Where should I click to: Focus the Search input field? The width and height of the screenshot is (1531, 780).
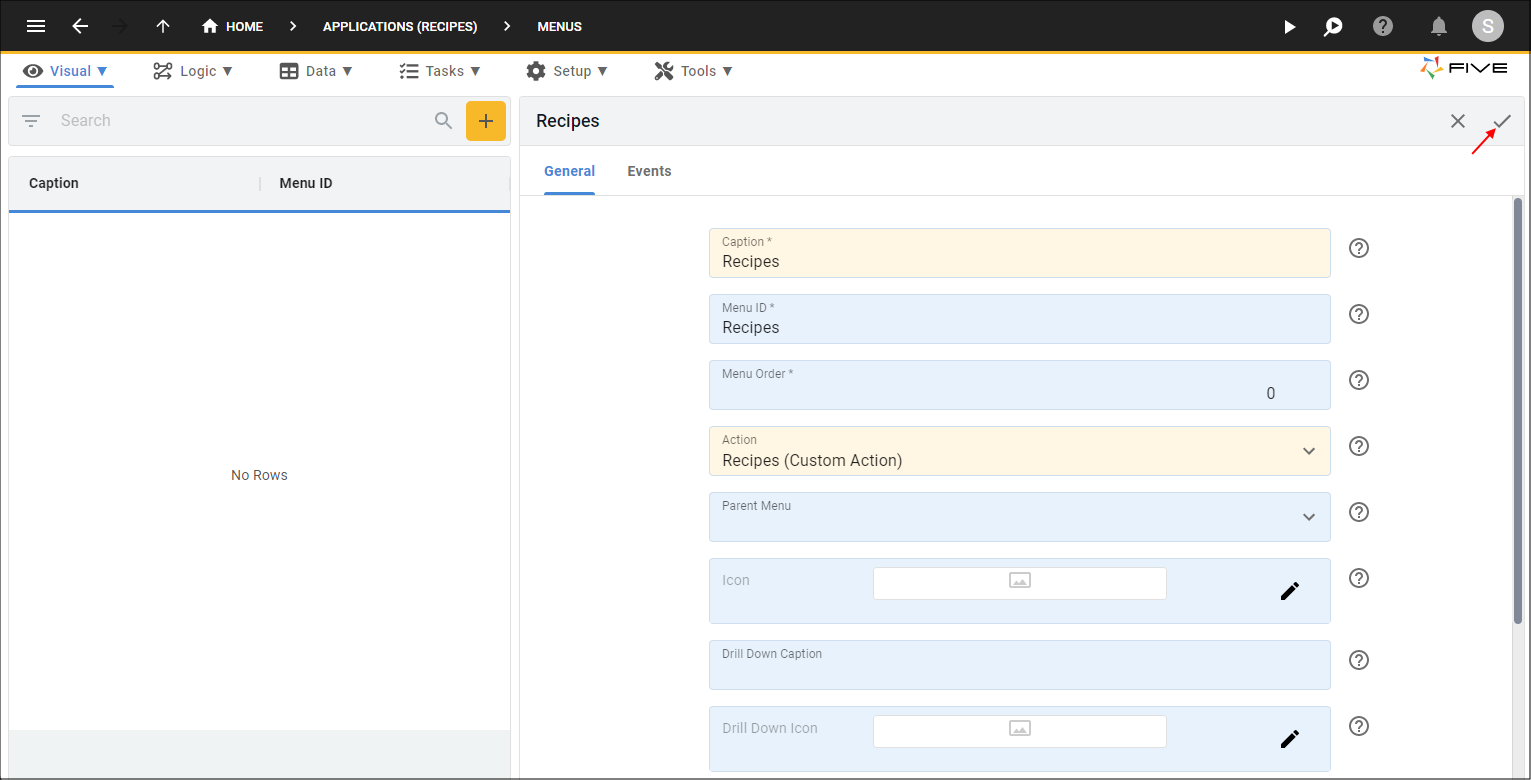click(240, 121)
